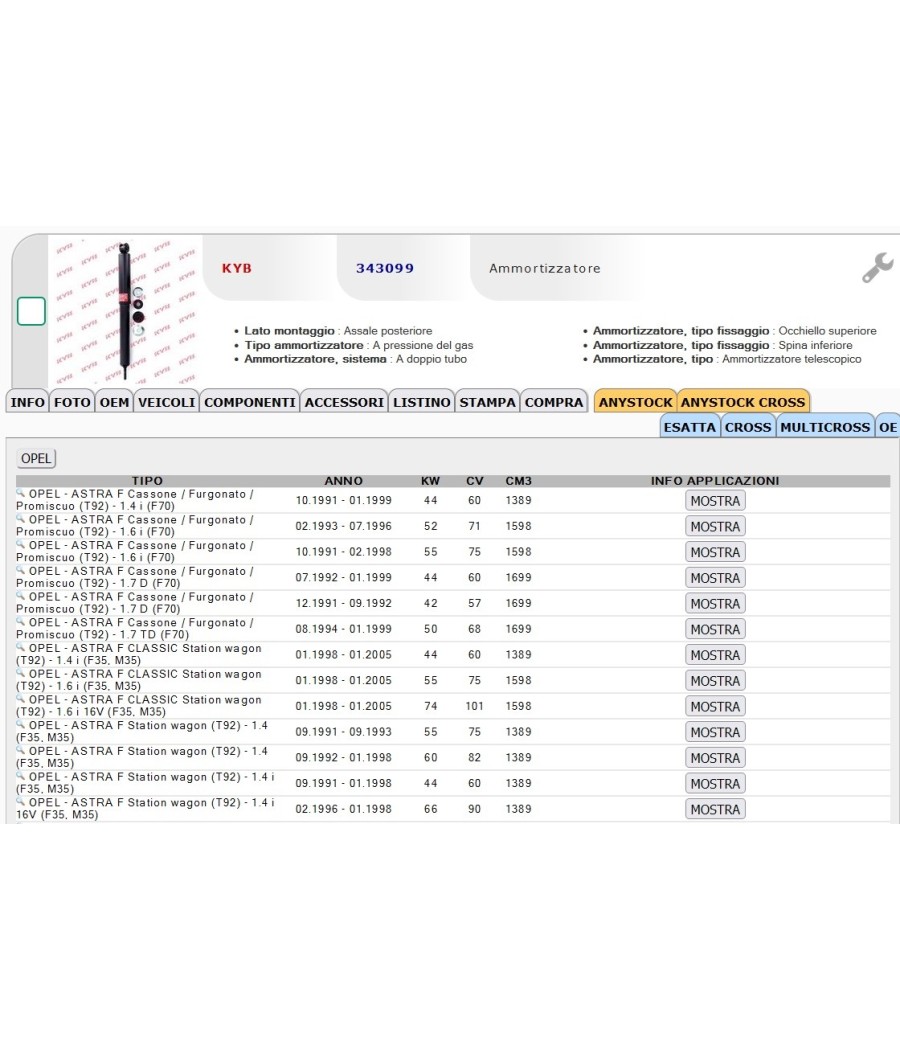Click MOSTRA for the CLASSIC 1.4 i row
Viewport: 900px width, 1050px height.
pyautogui.click(x=715, y=655)
